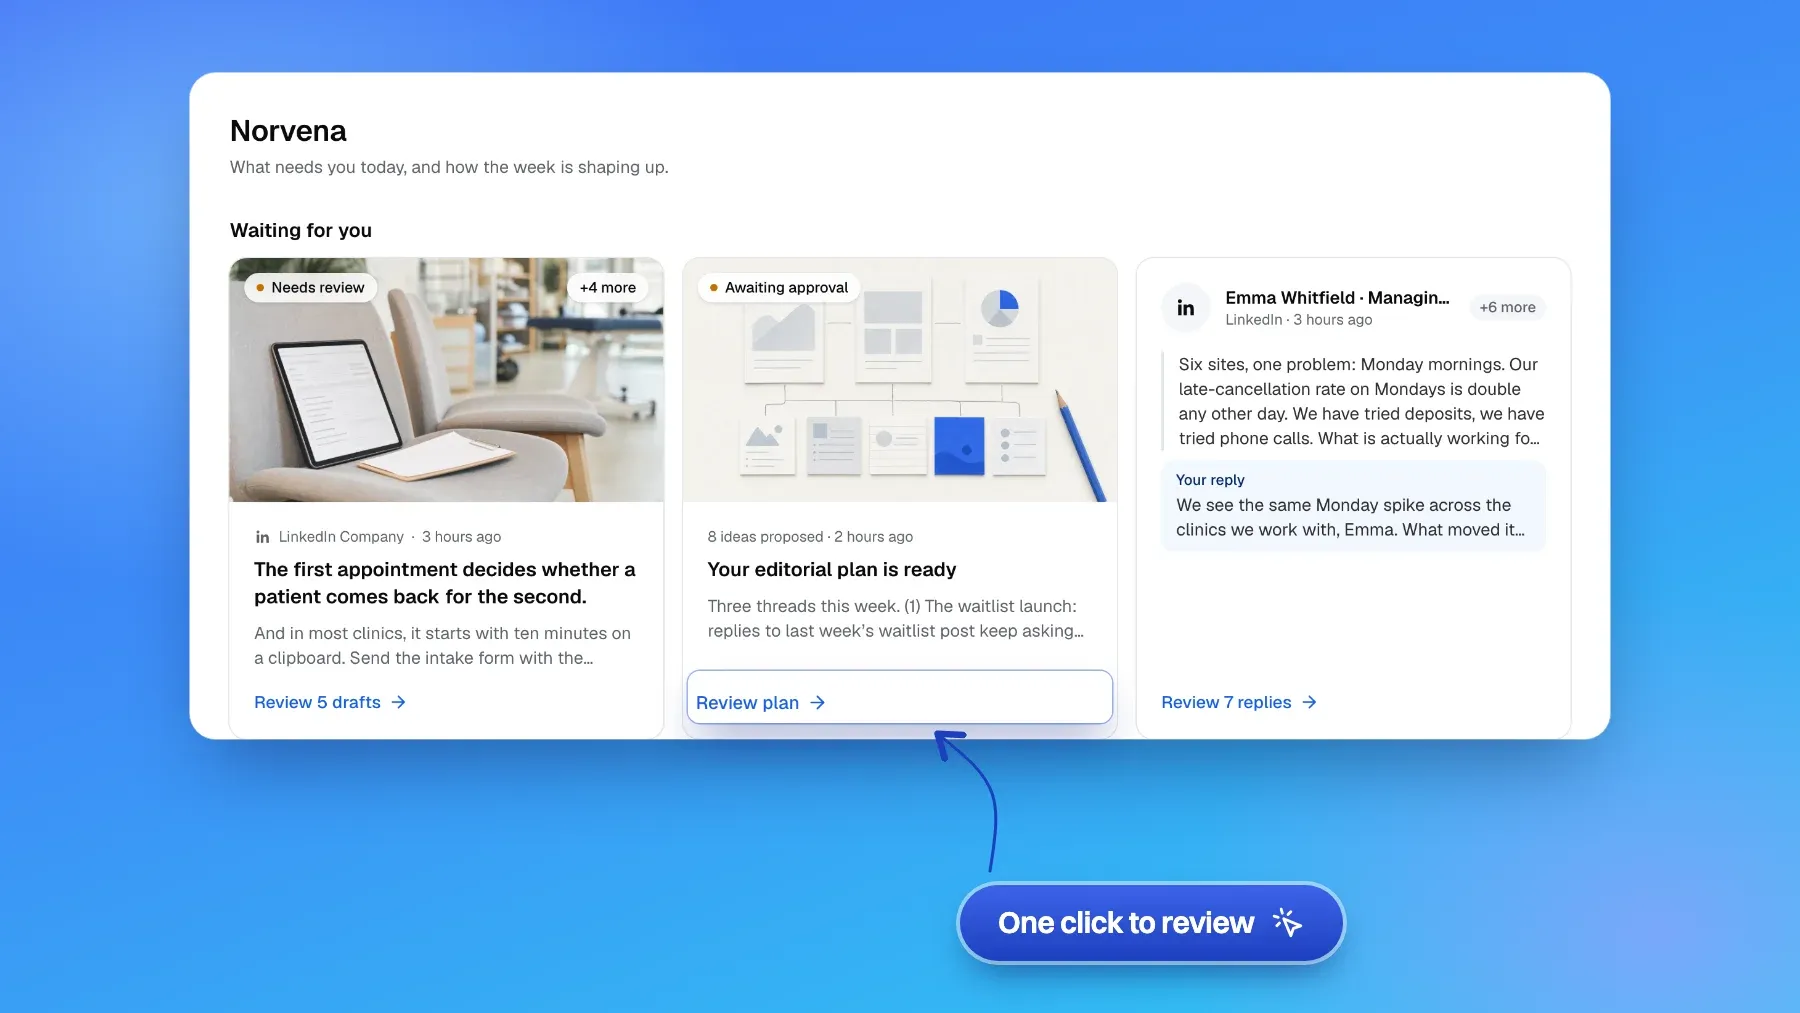Click the cursor sparkle icon in One click to review
The height and width of the screenshot is (1013, 1800).
pos(1287,922)
